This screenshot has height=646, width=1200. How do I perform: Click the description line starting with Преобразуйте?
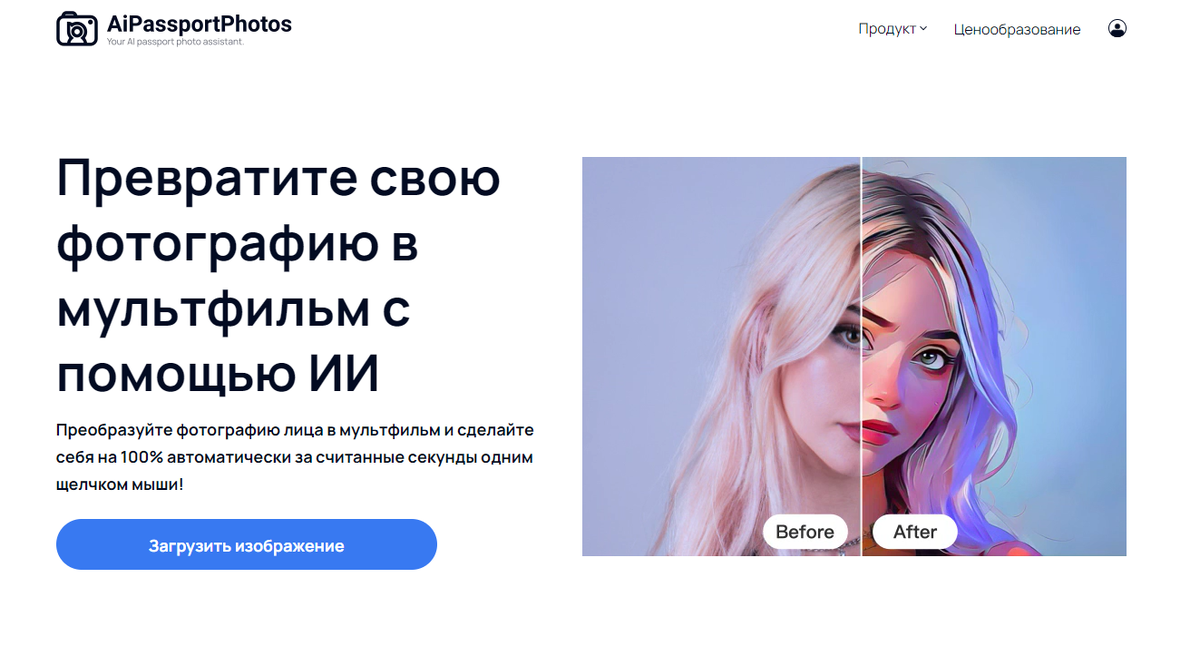[x=295, y=430]
